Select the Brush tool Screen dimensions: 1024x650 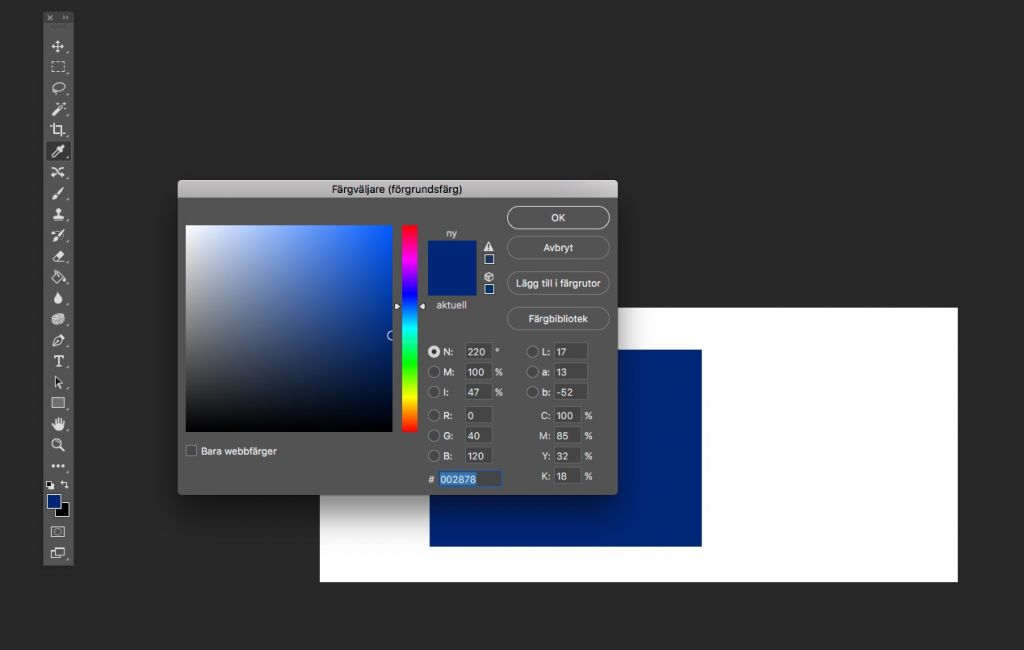58,193
